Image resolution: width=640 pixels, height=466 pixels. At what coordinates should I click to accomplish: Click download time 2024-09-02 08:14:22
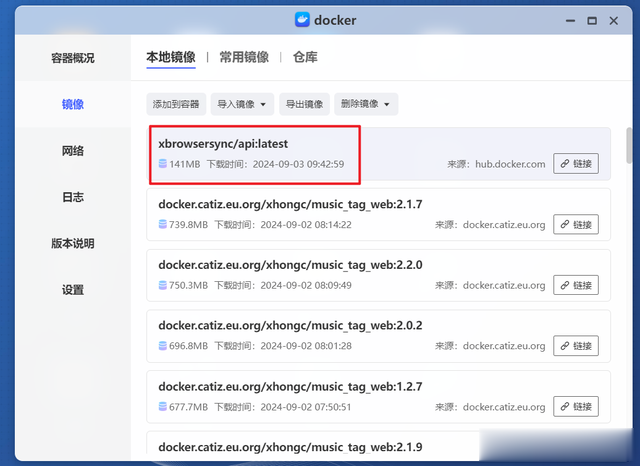(306, 224)
